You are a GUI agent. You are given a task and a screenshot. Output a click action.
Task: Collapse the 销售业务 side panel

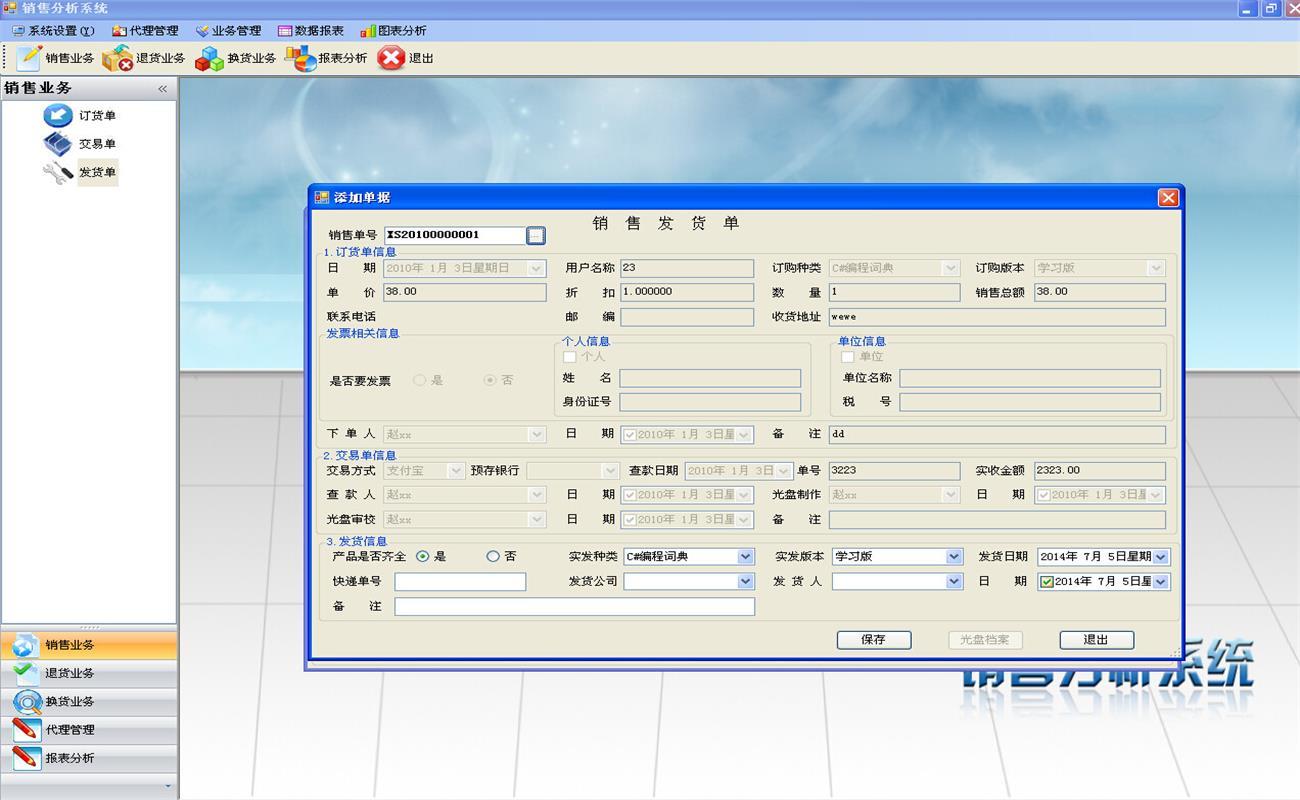coord(162,89)
